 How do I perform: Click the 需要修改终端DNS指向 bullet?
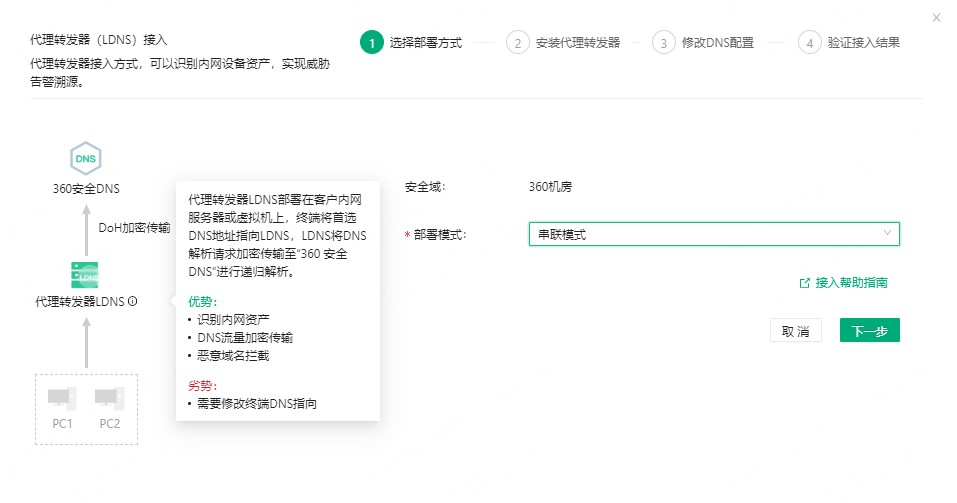pos(257,404)
